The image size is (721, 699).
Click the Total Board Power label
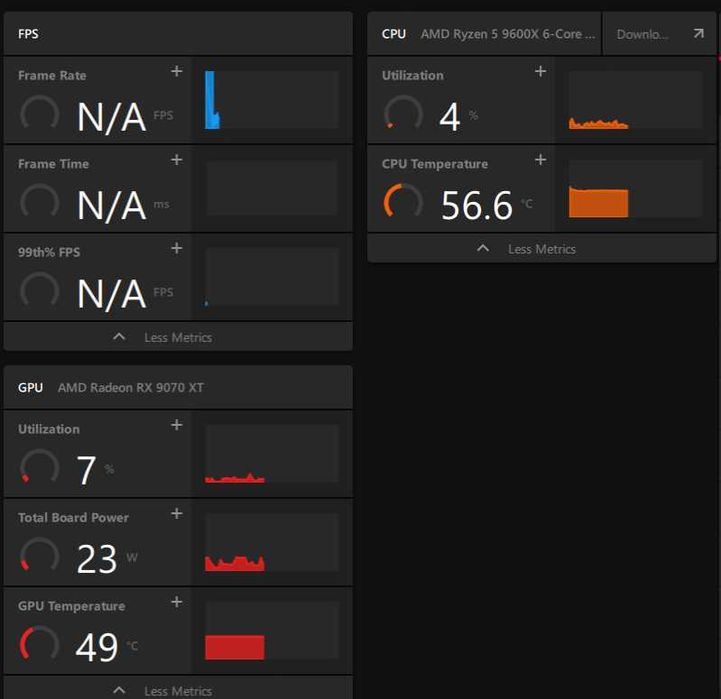tap(73, 517)
